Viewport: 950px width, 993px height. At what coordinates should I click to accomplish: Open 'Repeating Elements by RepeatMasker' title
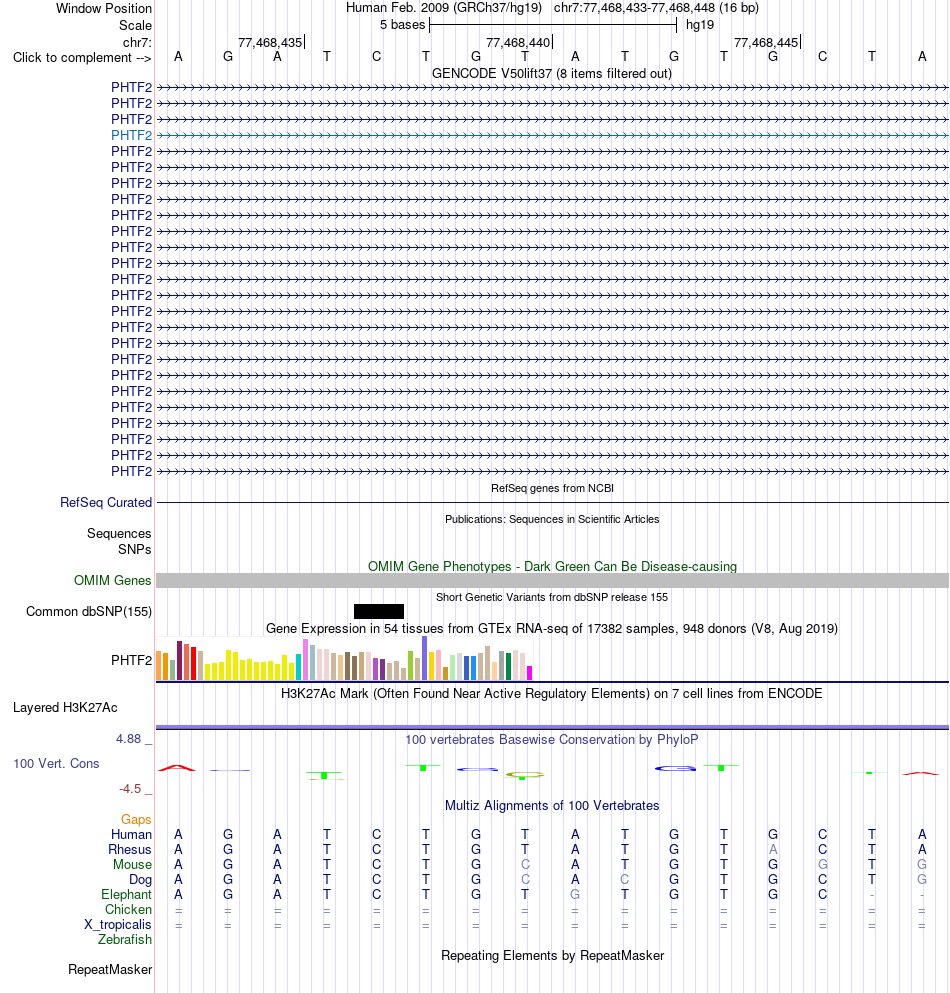click(x=552, y=955)
